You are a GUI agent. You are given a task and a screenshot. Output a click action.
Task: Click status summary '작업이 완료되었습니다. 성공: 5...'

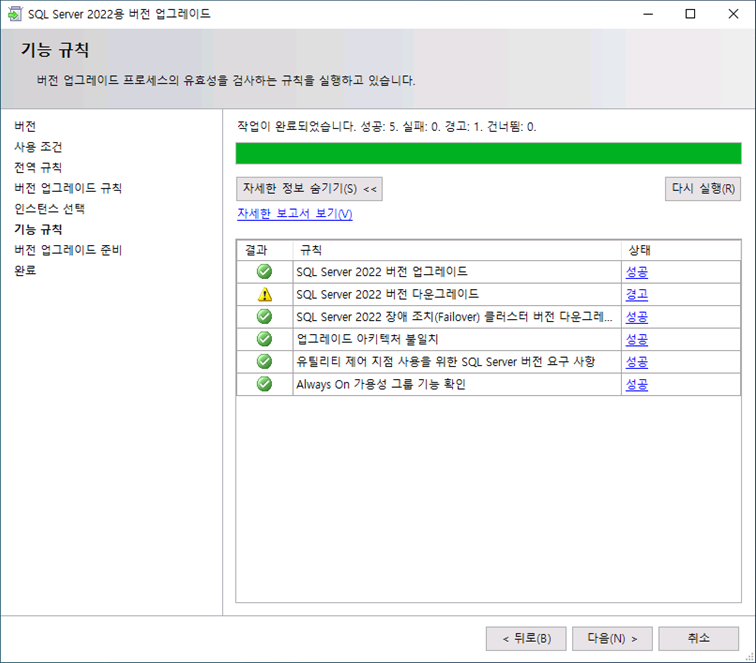pyautogui.click(x=387, y=127)
